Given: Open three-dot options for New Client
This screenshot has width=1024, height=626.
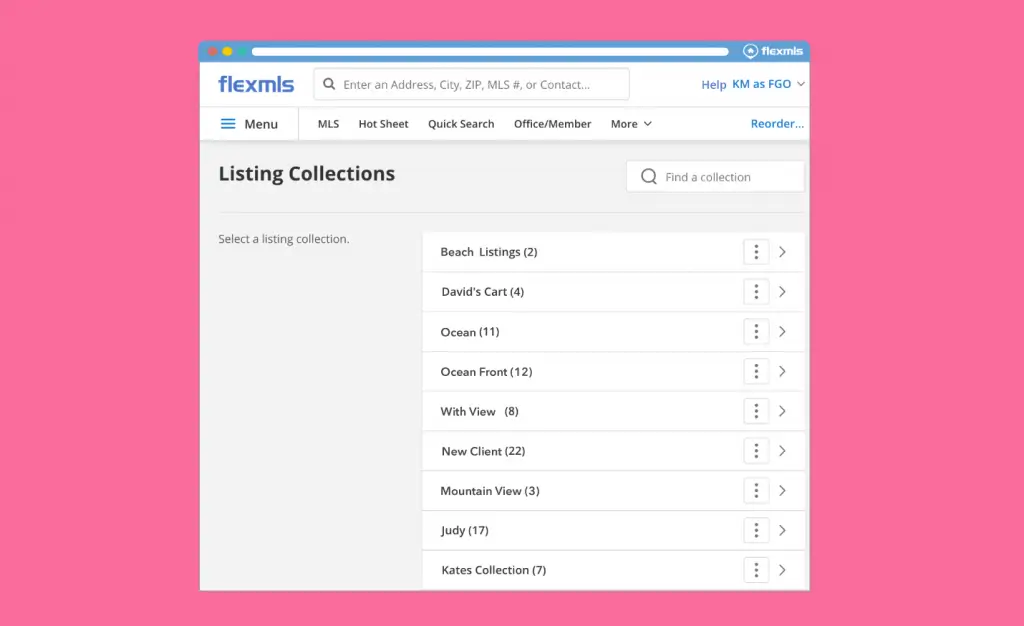Looking at the screenshot, I should tap(756, 451).
